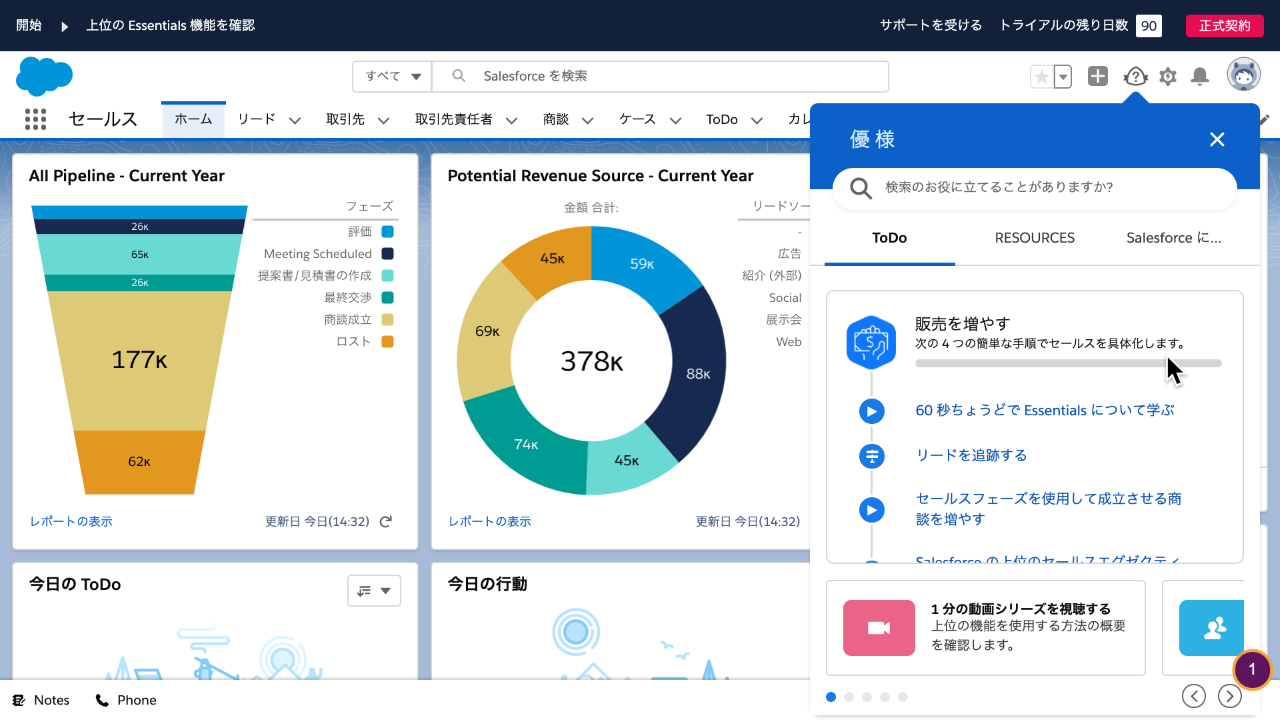Open the 商談 navigation tab
This screenshot has width=1280, height=720.
coord(556,119)
